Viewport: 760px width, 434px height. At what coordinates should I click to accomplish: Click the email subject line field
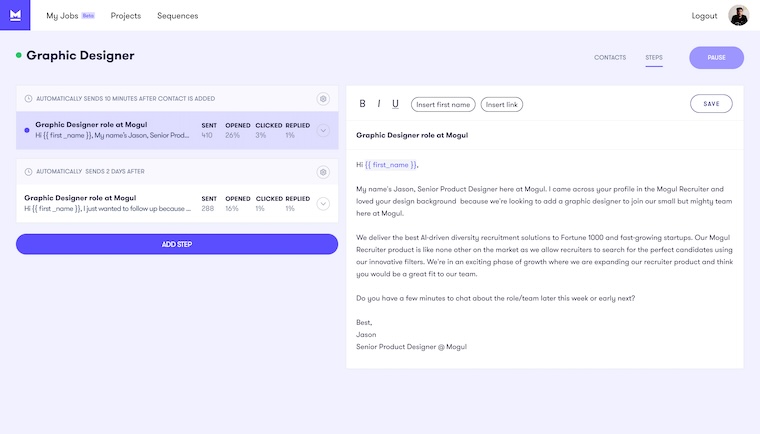tap(545, 135)
